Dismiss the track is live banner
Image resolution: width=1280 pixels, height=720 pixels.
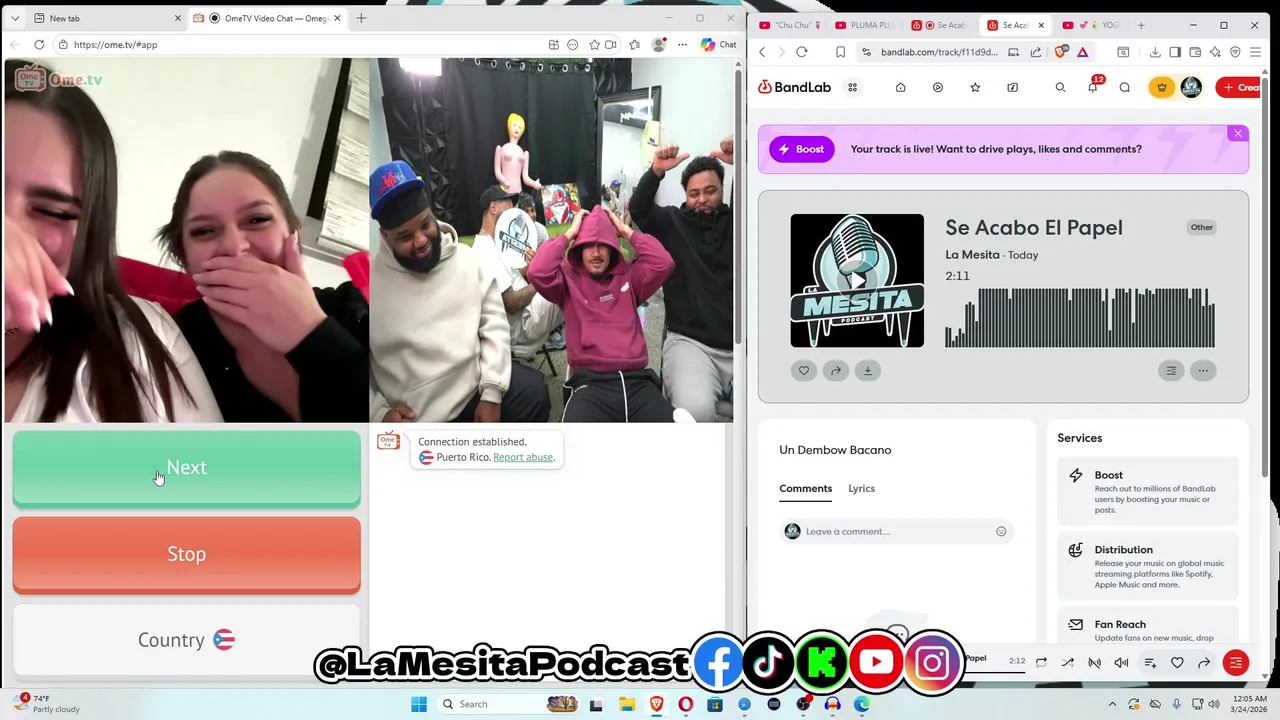[x=1238, y=134]
